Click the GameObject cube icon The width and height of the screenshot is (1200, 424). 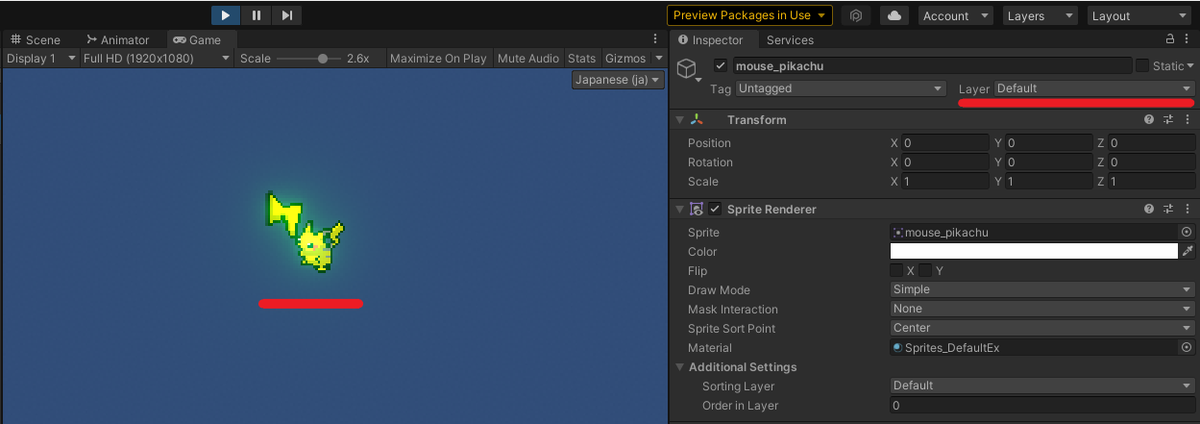(x=687, y=68)
